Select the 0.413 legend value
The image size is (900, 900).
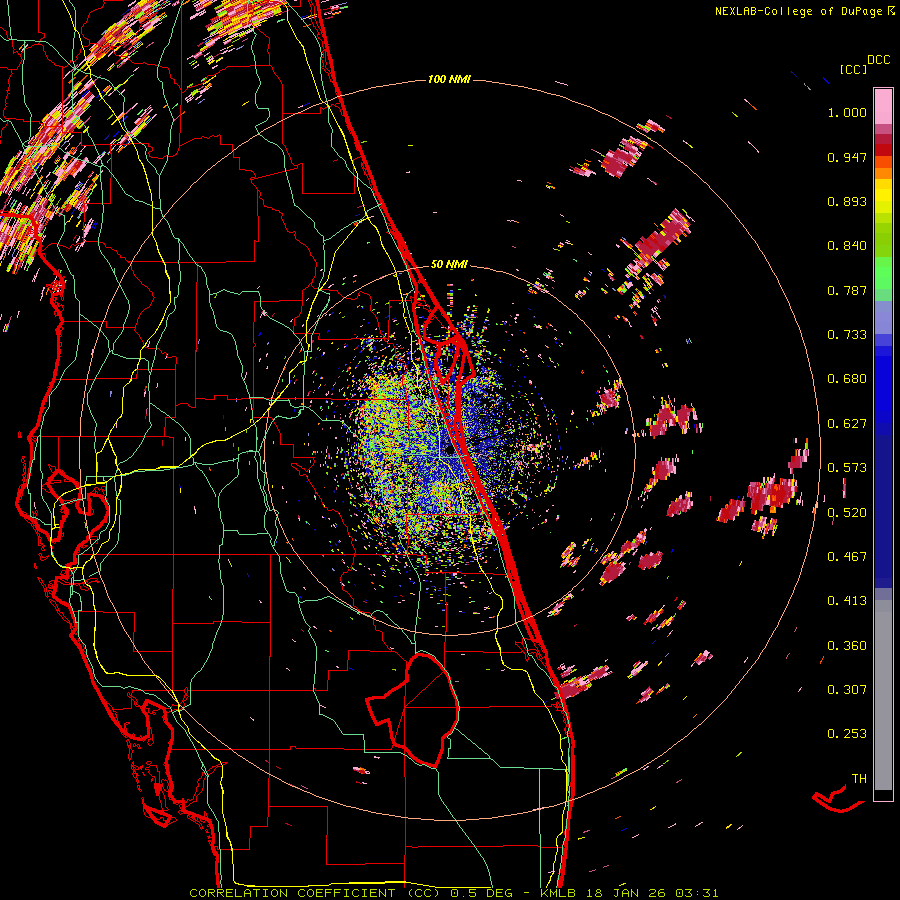point(847,601)
